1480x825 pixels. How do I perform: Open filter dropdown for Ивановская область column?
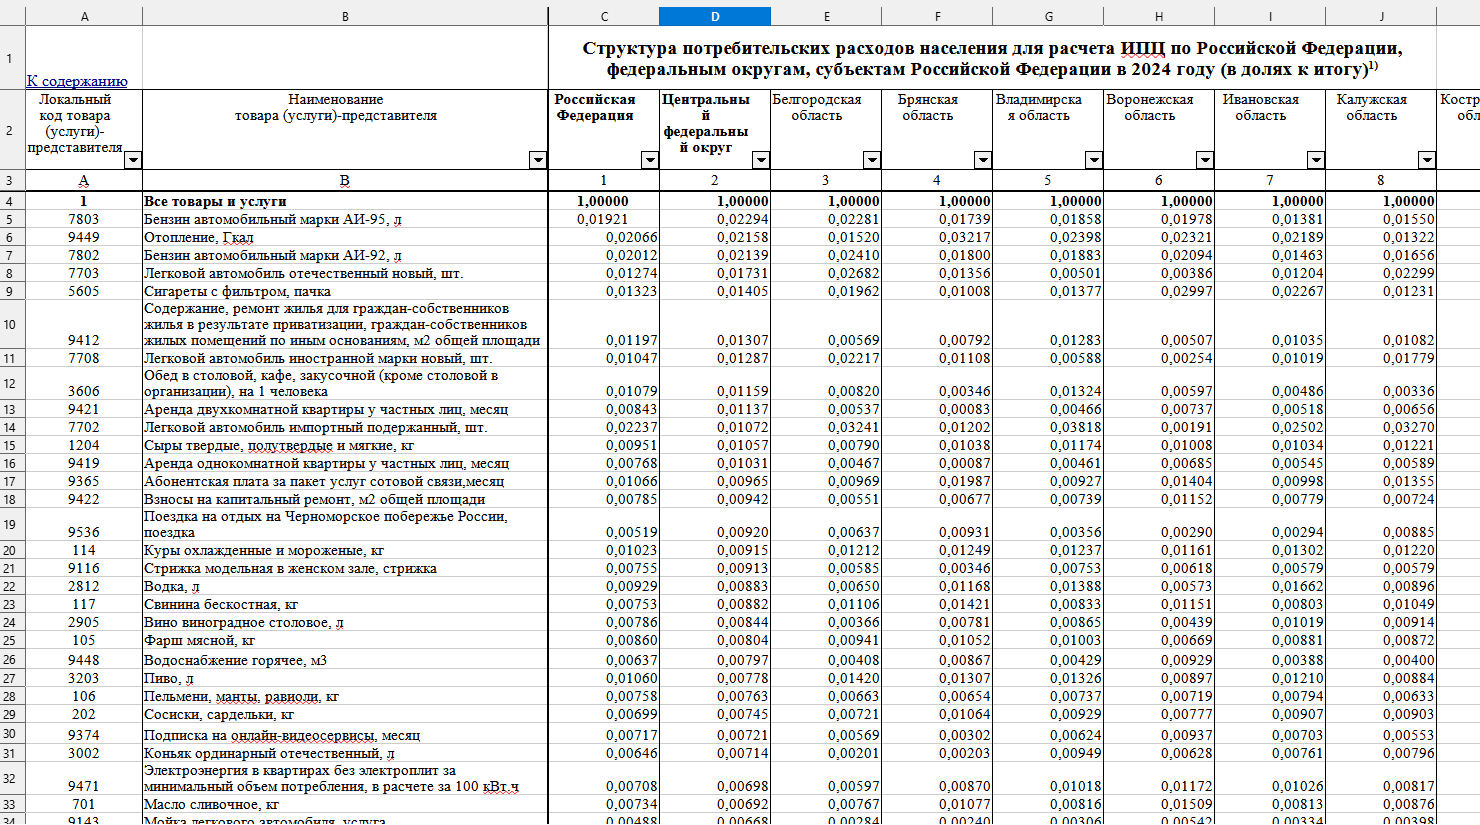point(1316,160)
